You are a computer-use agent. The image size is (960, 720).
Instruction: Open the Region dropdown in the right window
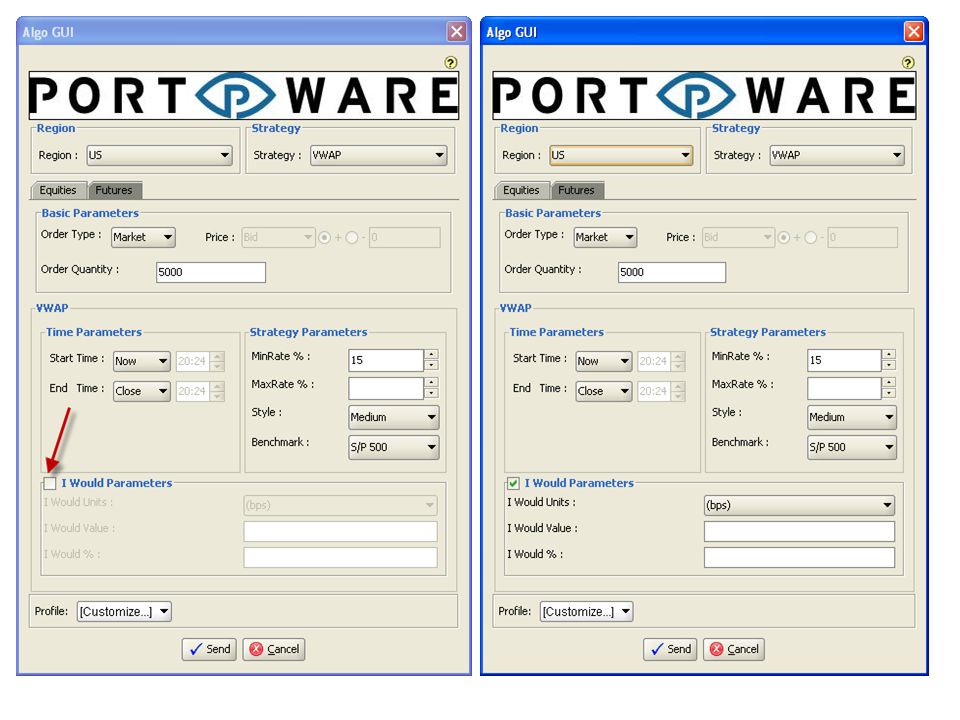coord(621,156)
